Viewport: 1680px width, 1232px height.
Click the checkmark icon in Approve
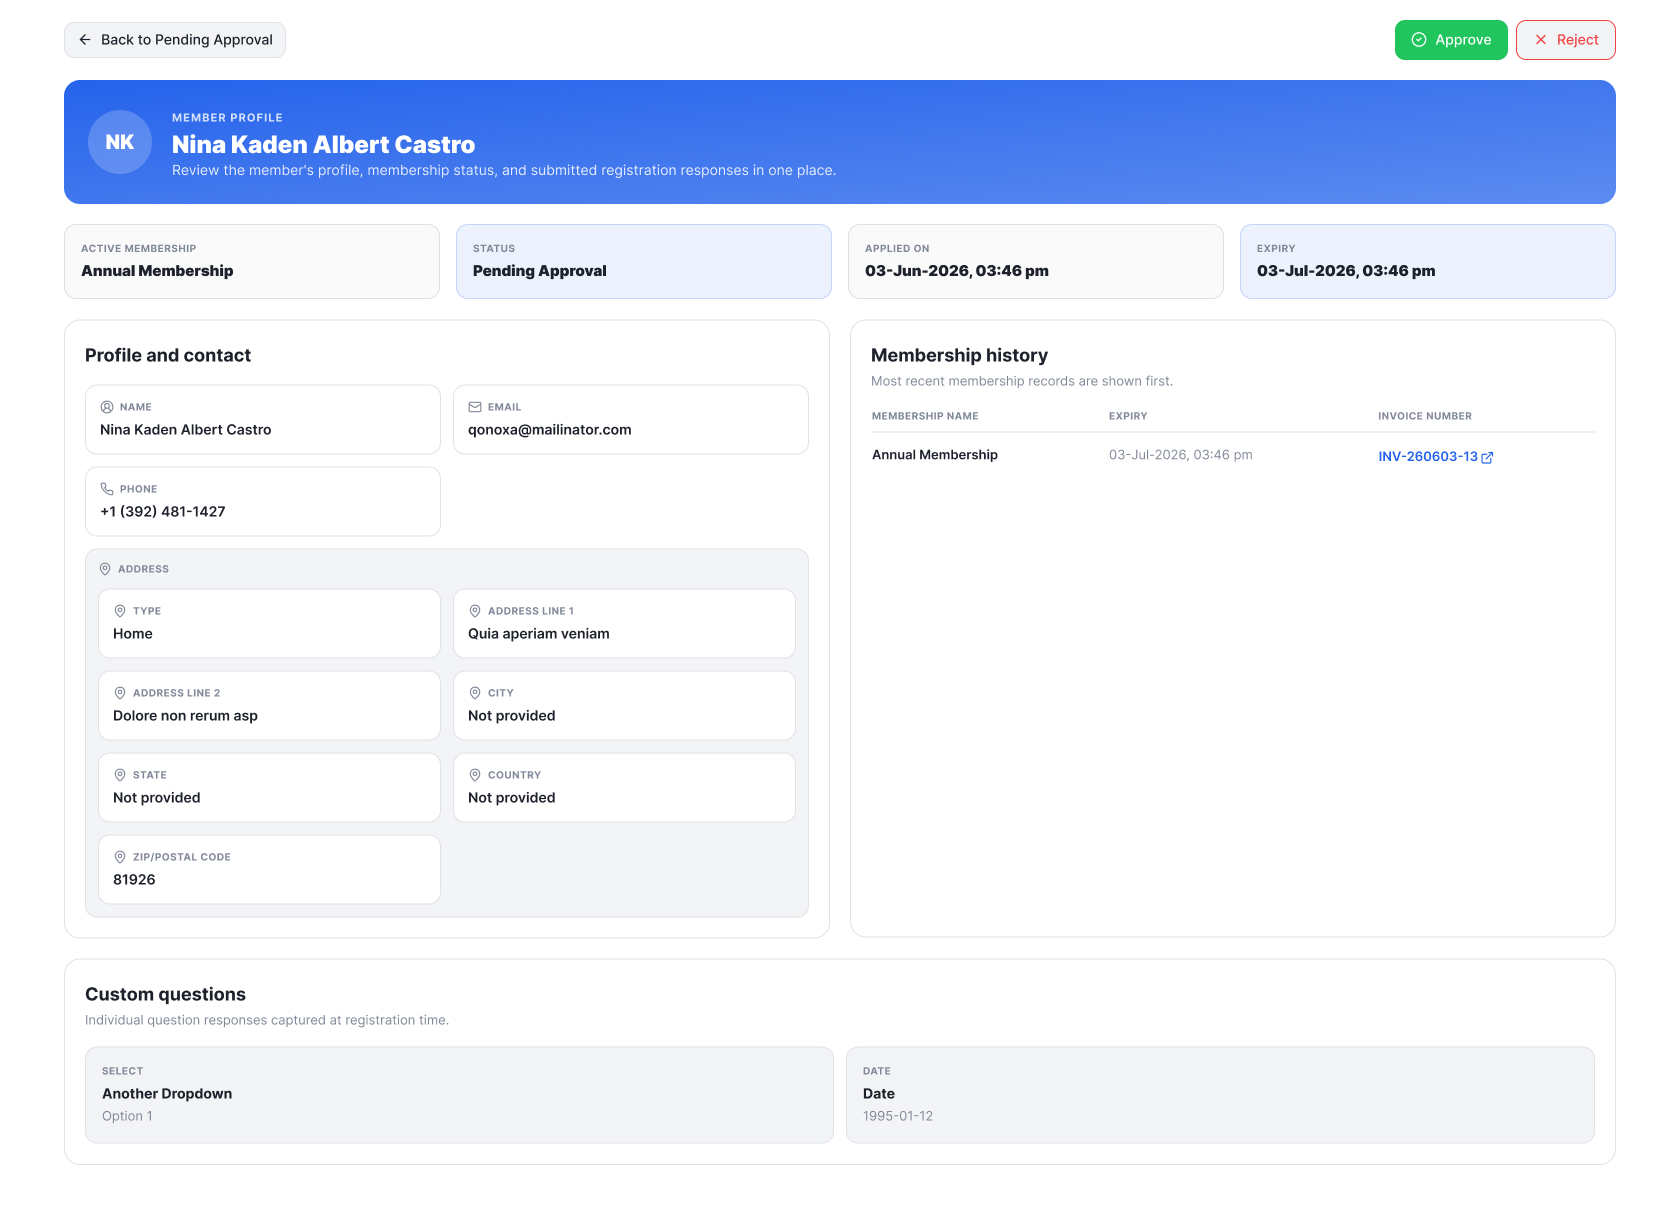(x=1419, y=40)
